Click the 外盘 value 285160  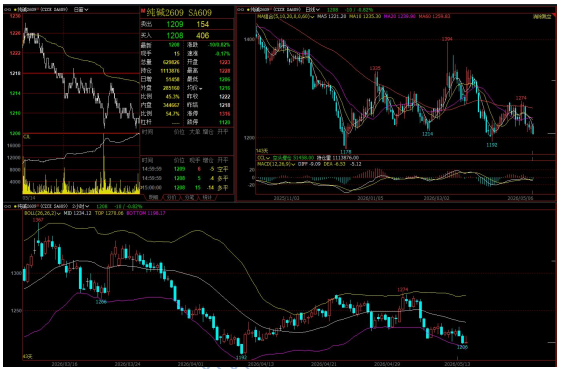171,88
